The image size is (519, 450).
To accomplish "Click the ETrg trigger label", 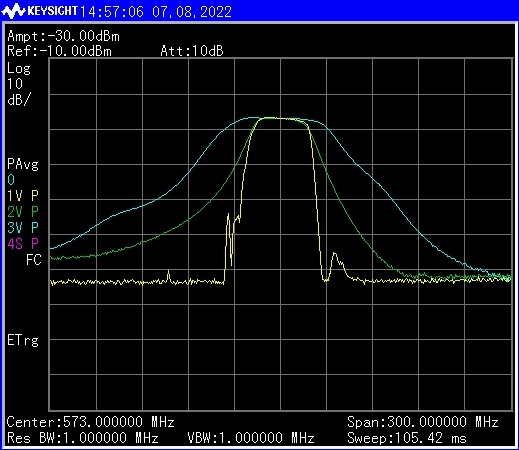I will [23, 341].
